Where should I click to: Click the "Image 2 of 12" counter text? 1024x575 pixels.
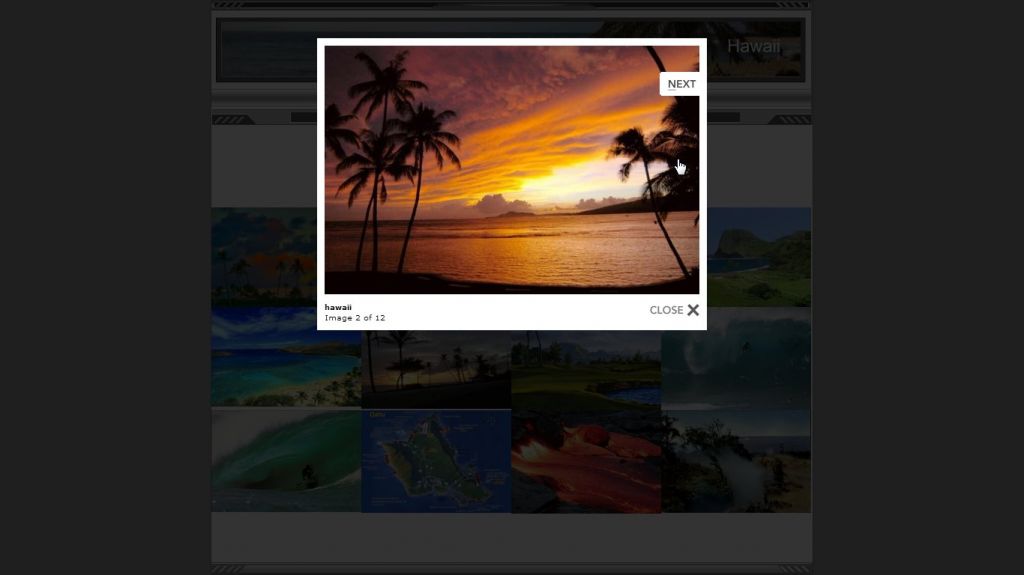pyautogui.click(x=355, y=318)
